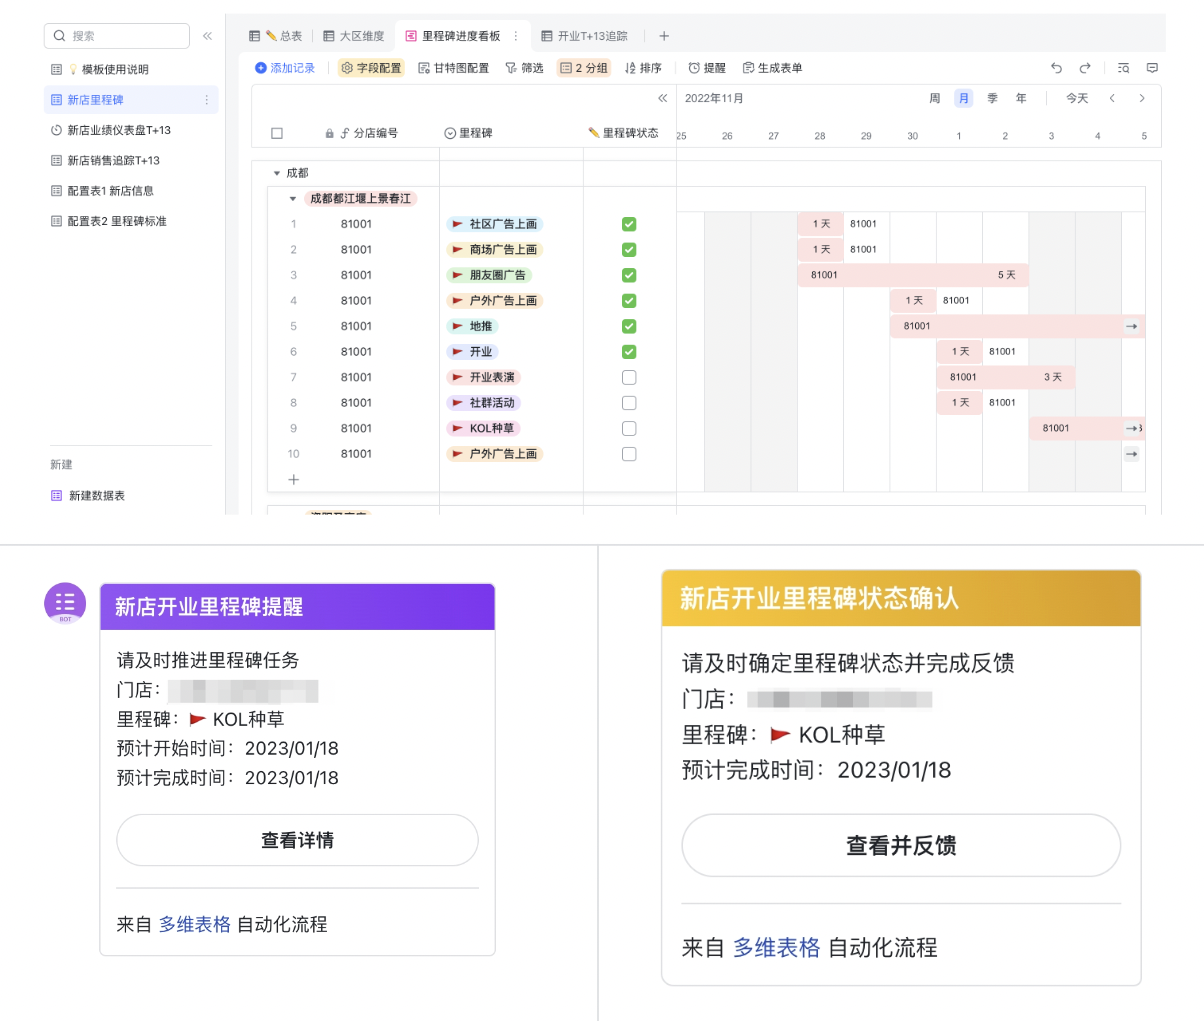Go to previous period in timeline
1204x1021 pixels.
tap(1112, 98)
